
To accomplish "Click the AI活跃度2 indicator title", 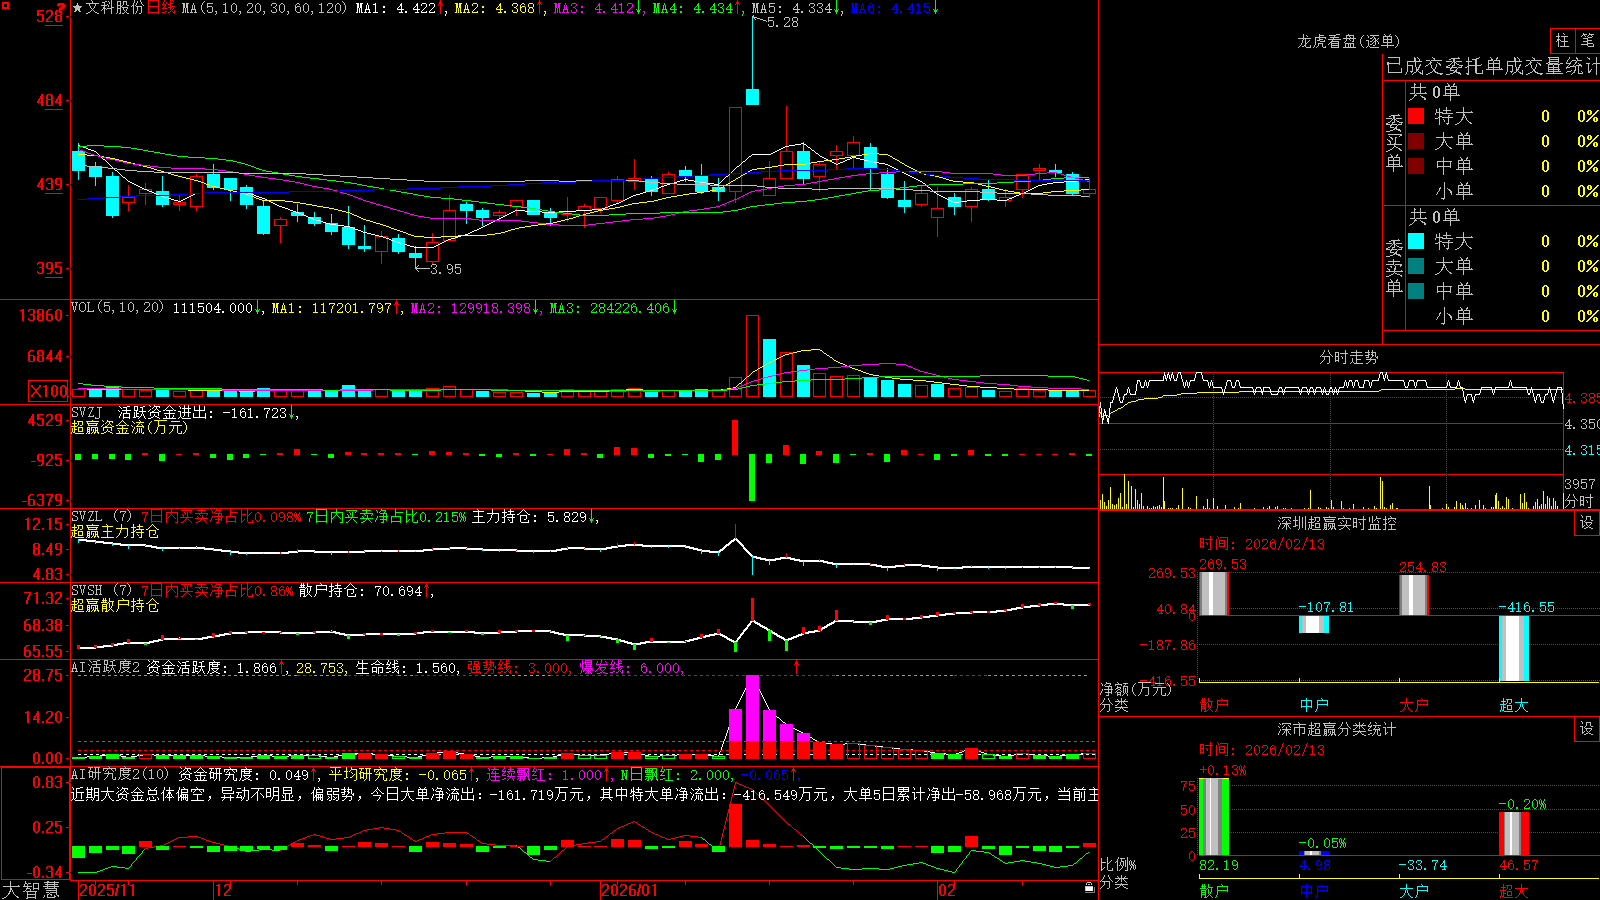I will [x=106, y=668].
